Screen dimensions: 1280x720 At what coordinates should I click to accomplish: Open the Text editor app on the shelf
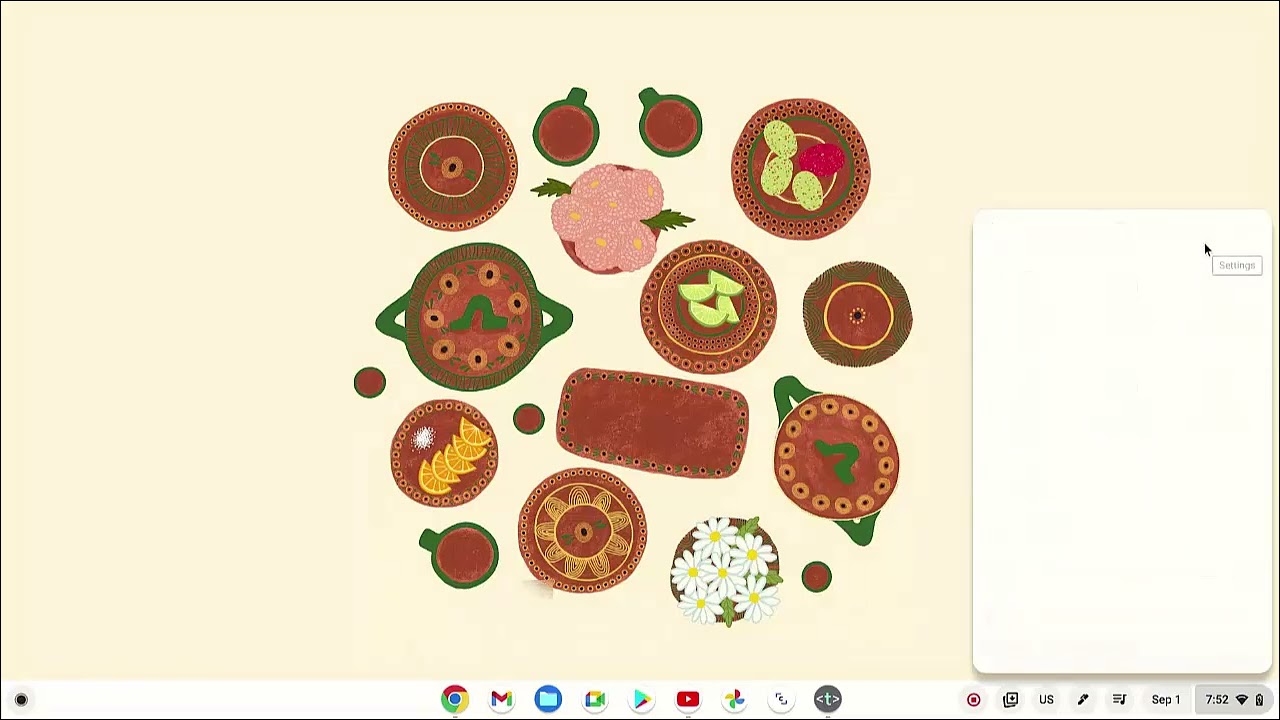pos(828,700)
